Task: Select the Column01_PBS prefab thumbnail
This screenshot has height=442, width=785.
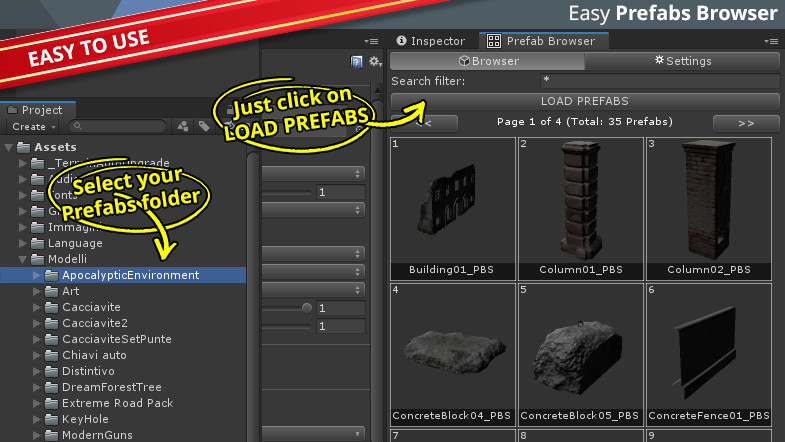Action: click(x=581, y=208)
